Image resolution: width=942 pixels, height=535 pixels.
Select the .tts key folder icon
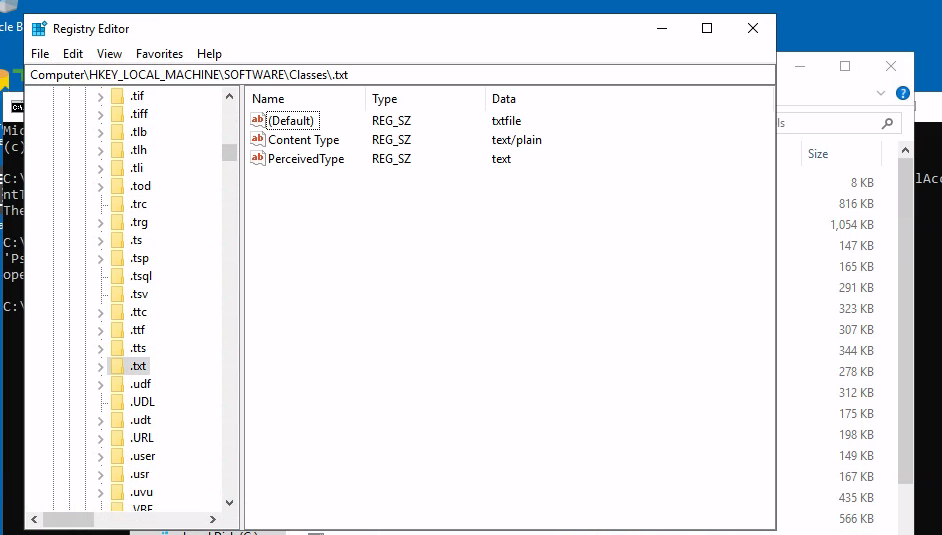pos(118,348)
